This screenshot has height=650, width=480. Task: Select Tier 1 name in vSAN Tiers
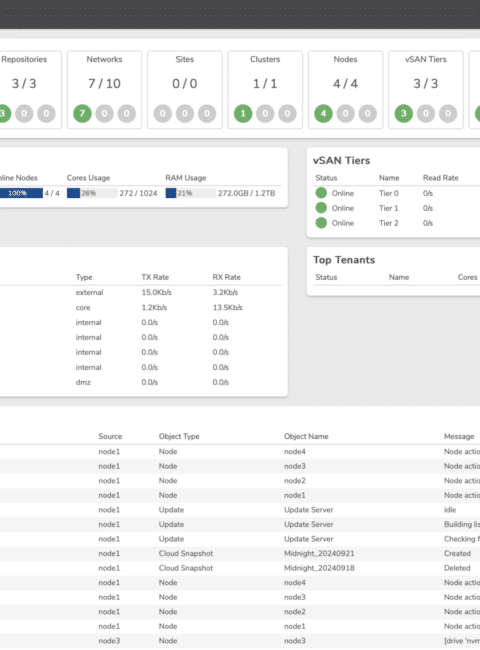click(389, 208)
